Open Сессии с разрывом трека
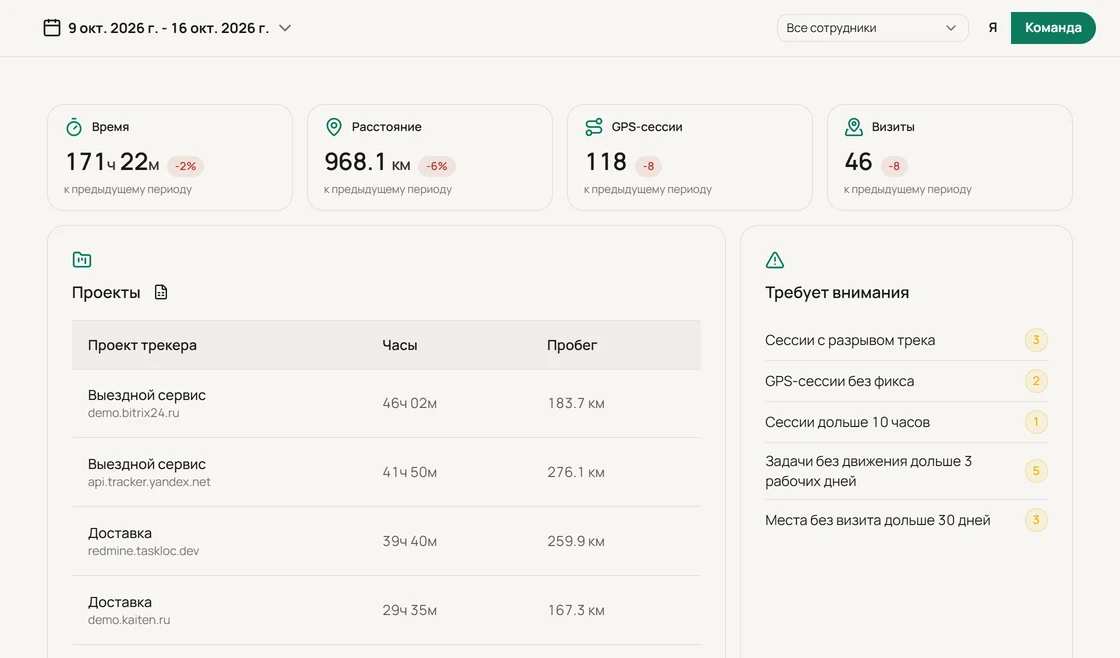 click(906, 340)
